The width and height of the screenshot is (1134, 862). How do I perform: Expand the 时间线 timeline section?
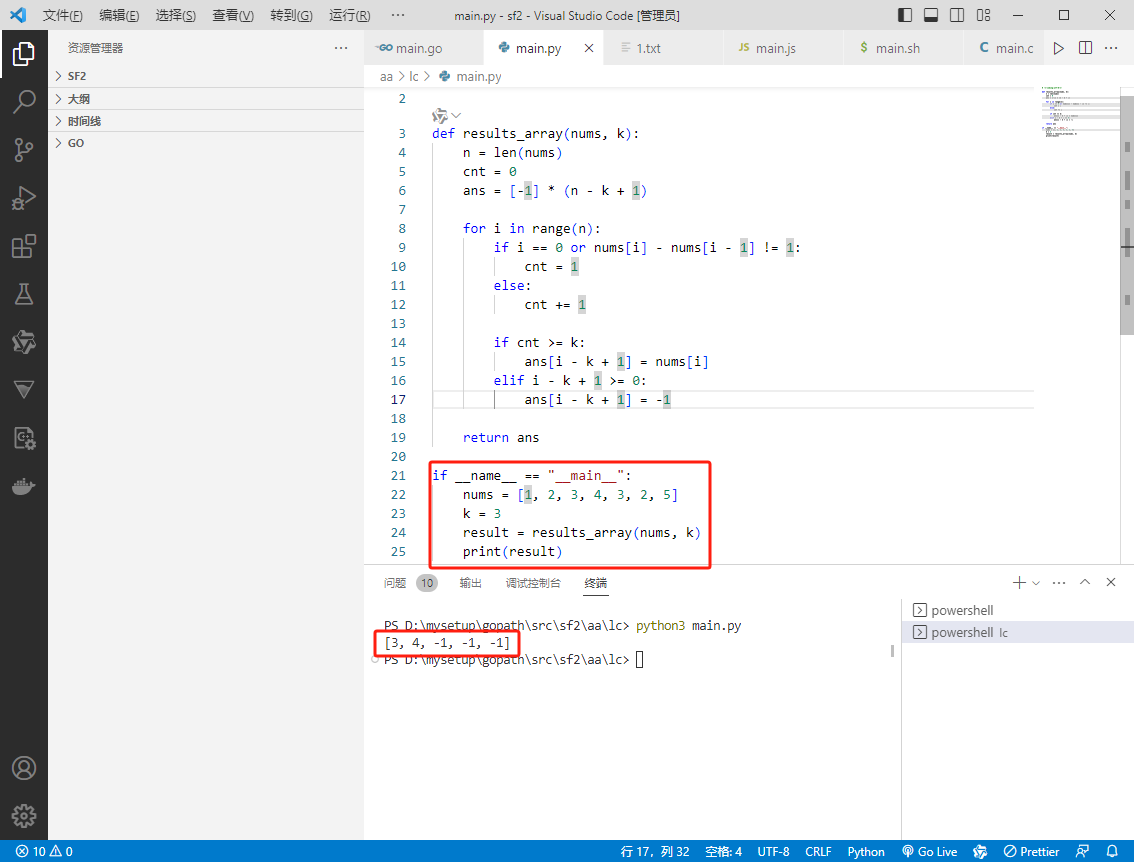tap(206, 121)
